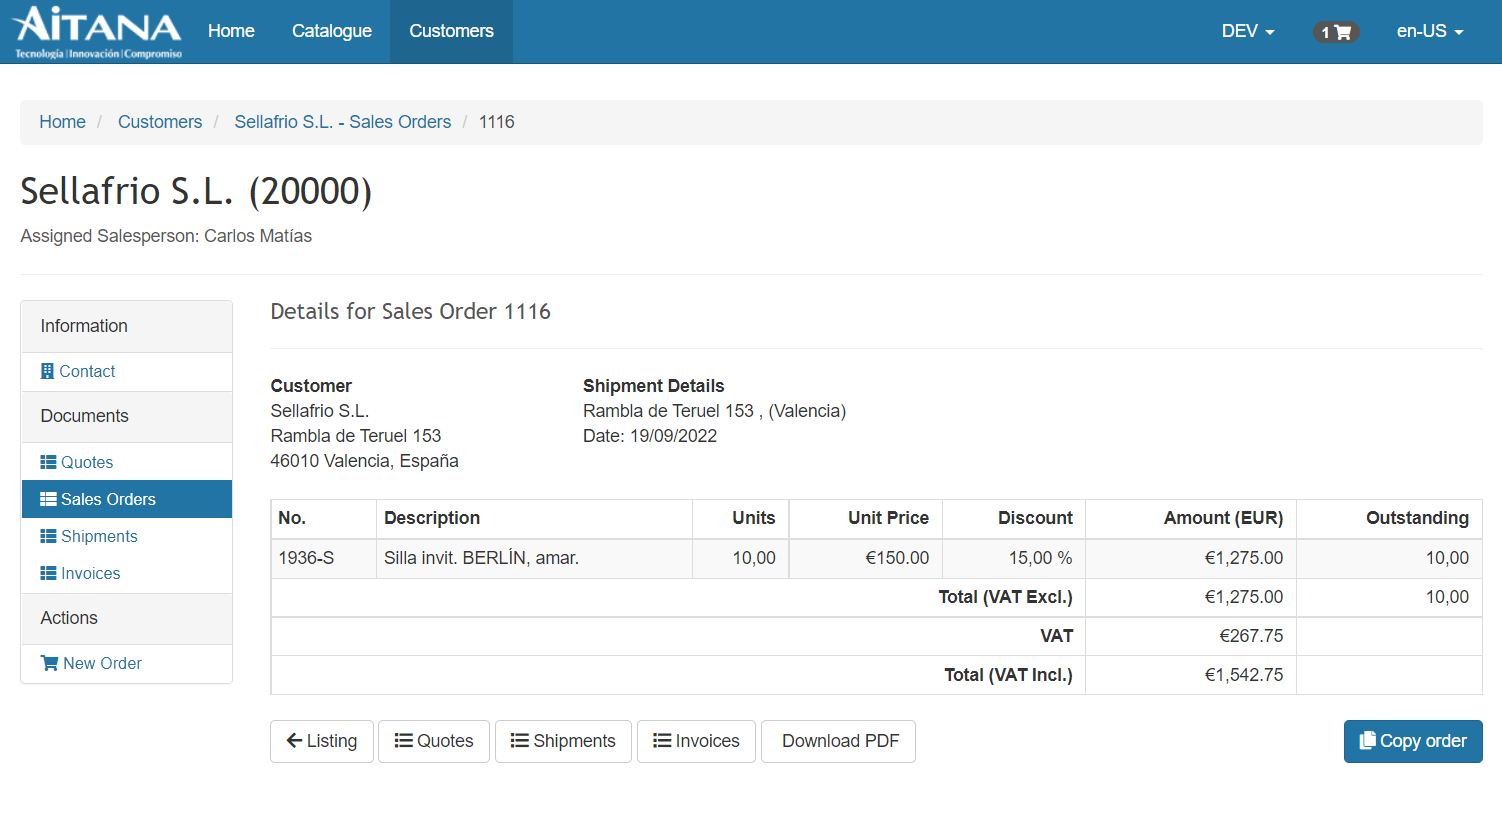The width and height of the screenshot is (1502, 819).
Task: Click the bottom Quotes button text
Action: click(445, 741)
